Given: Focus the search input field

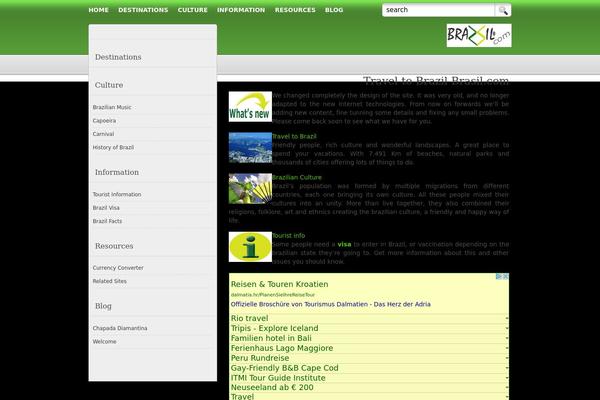Looking at the screenshot, I should [x=438, y=10].
